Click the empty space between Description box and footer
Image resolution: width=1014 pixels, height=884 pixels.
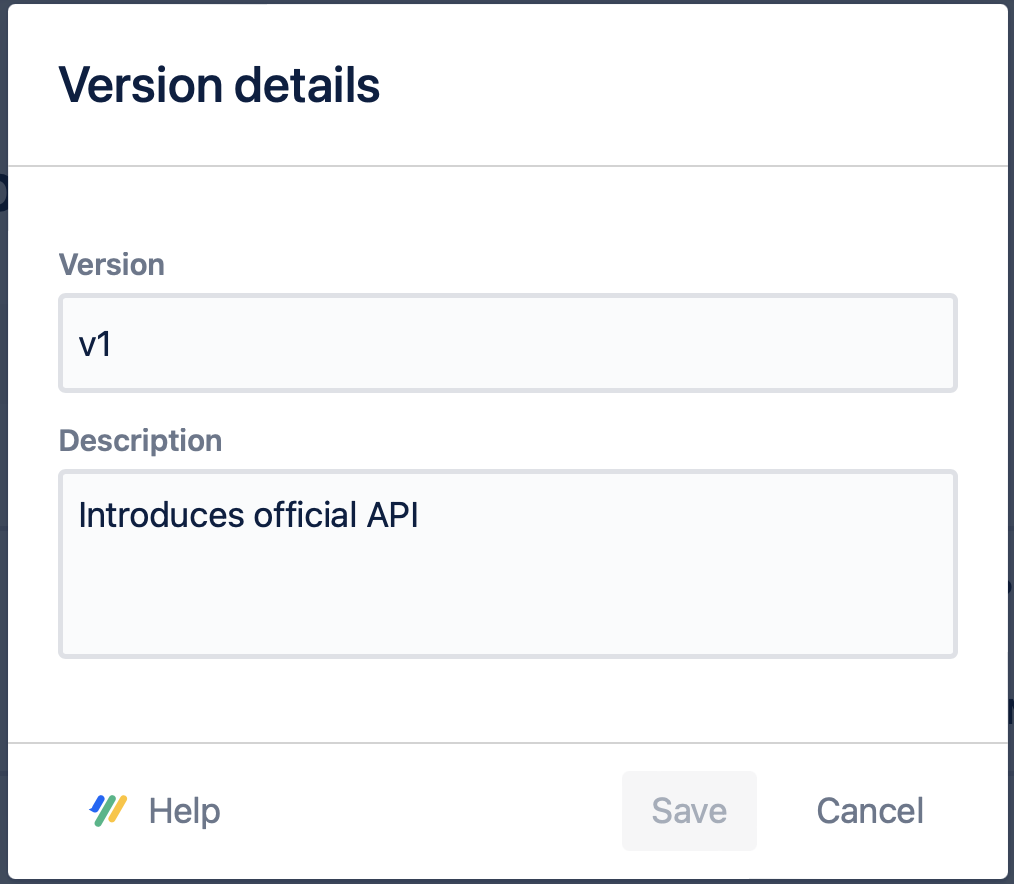508,700
